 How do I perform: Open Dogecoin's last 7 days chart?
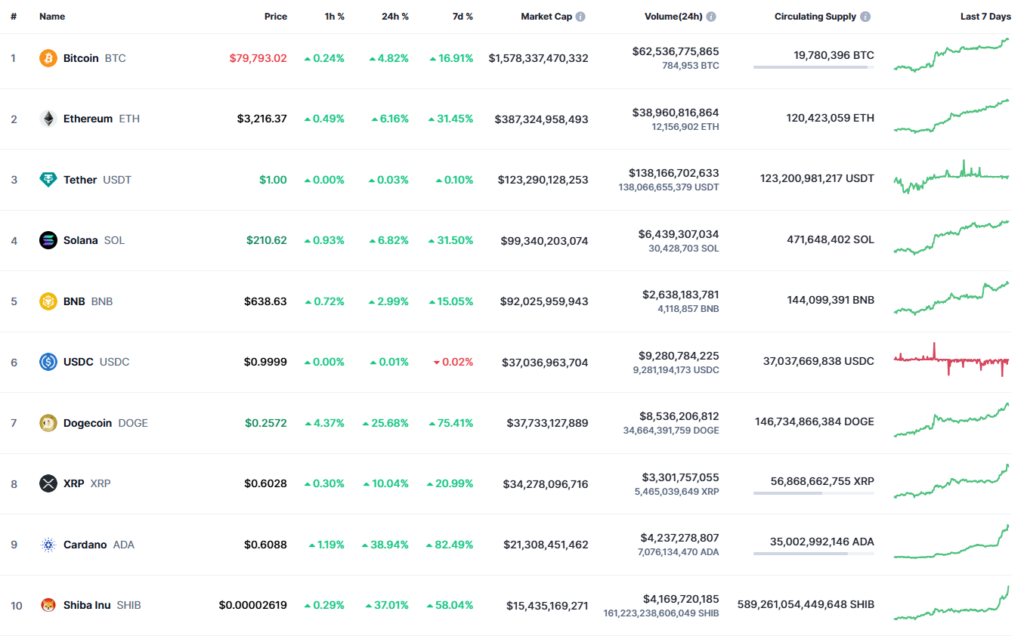point(952,420)
